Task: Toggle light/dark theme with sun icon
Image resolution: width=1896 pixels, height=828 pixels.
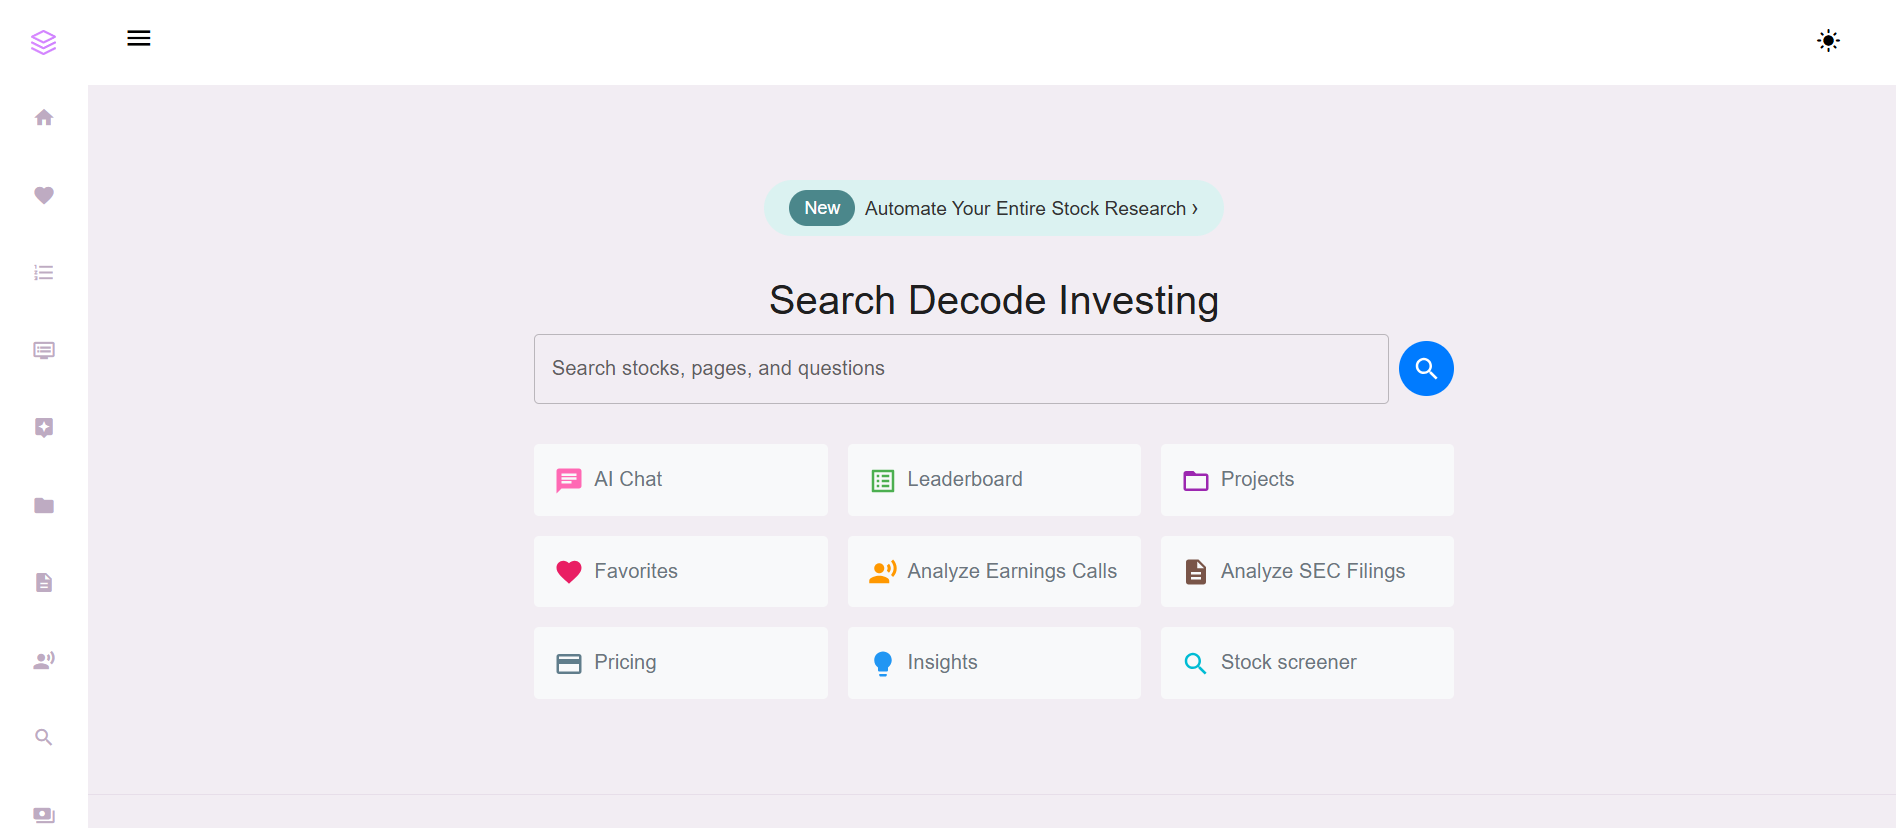Action: (1828, 41)
